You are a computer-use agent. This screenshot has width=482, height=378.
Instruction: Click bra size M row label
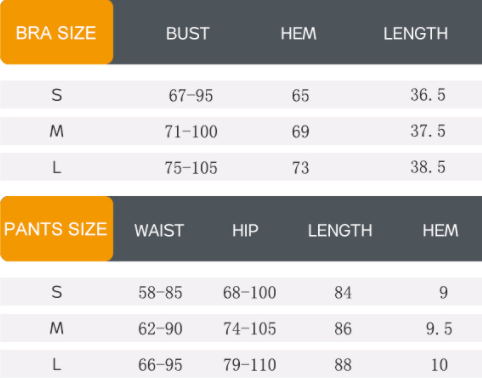coord(57,131)
